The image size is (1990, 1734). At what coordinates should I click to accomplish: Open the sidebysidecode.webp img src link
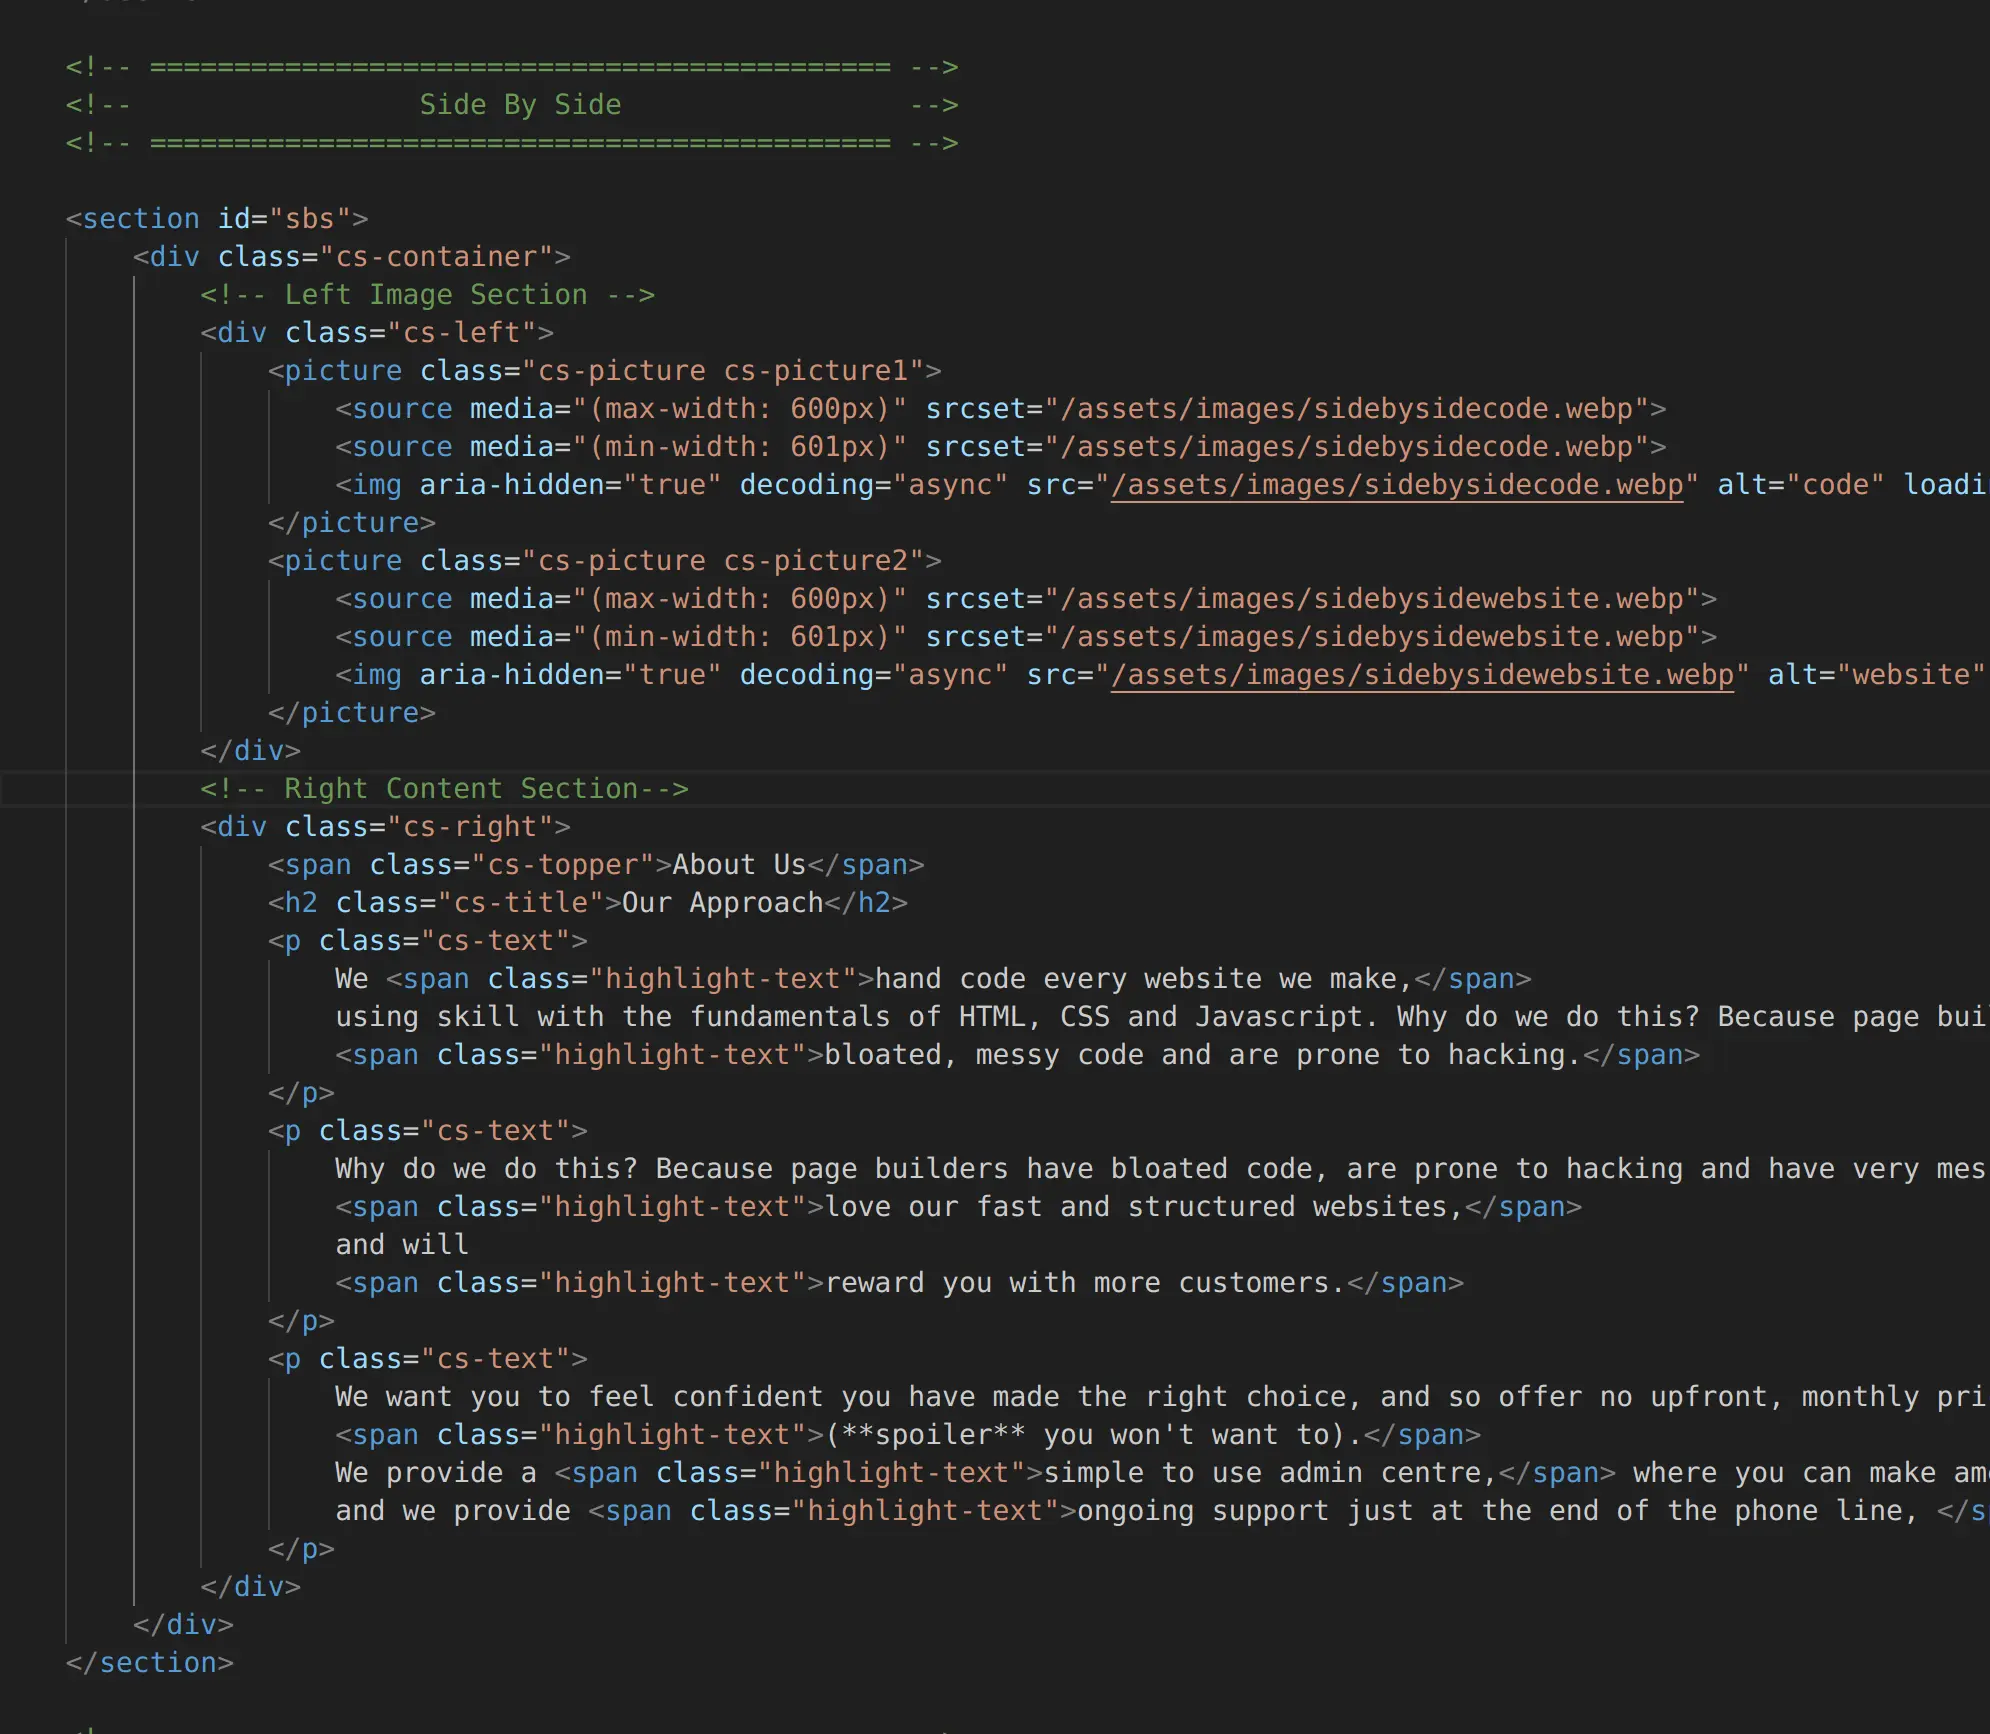pos(1396,485)
